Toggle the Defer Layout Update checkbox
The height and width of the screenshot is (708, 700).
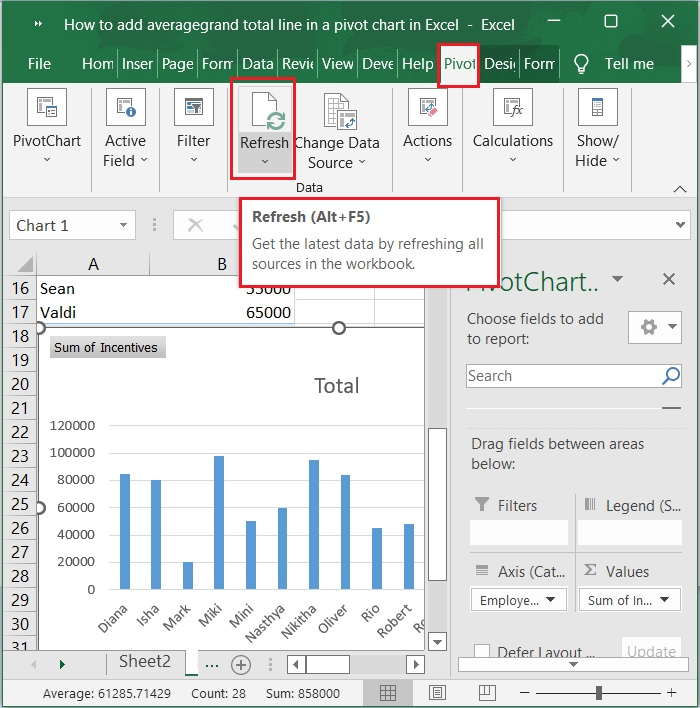(482, 652)
